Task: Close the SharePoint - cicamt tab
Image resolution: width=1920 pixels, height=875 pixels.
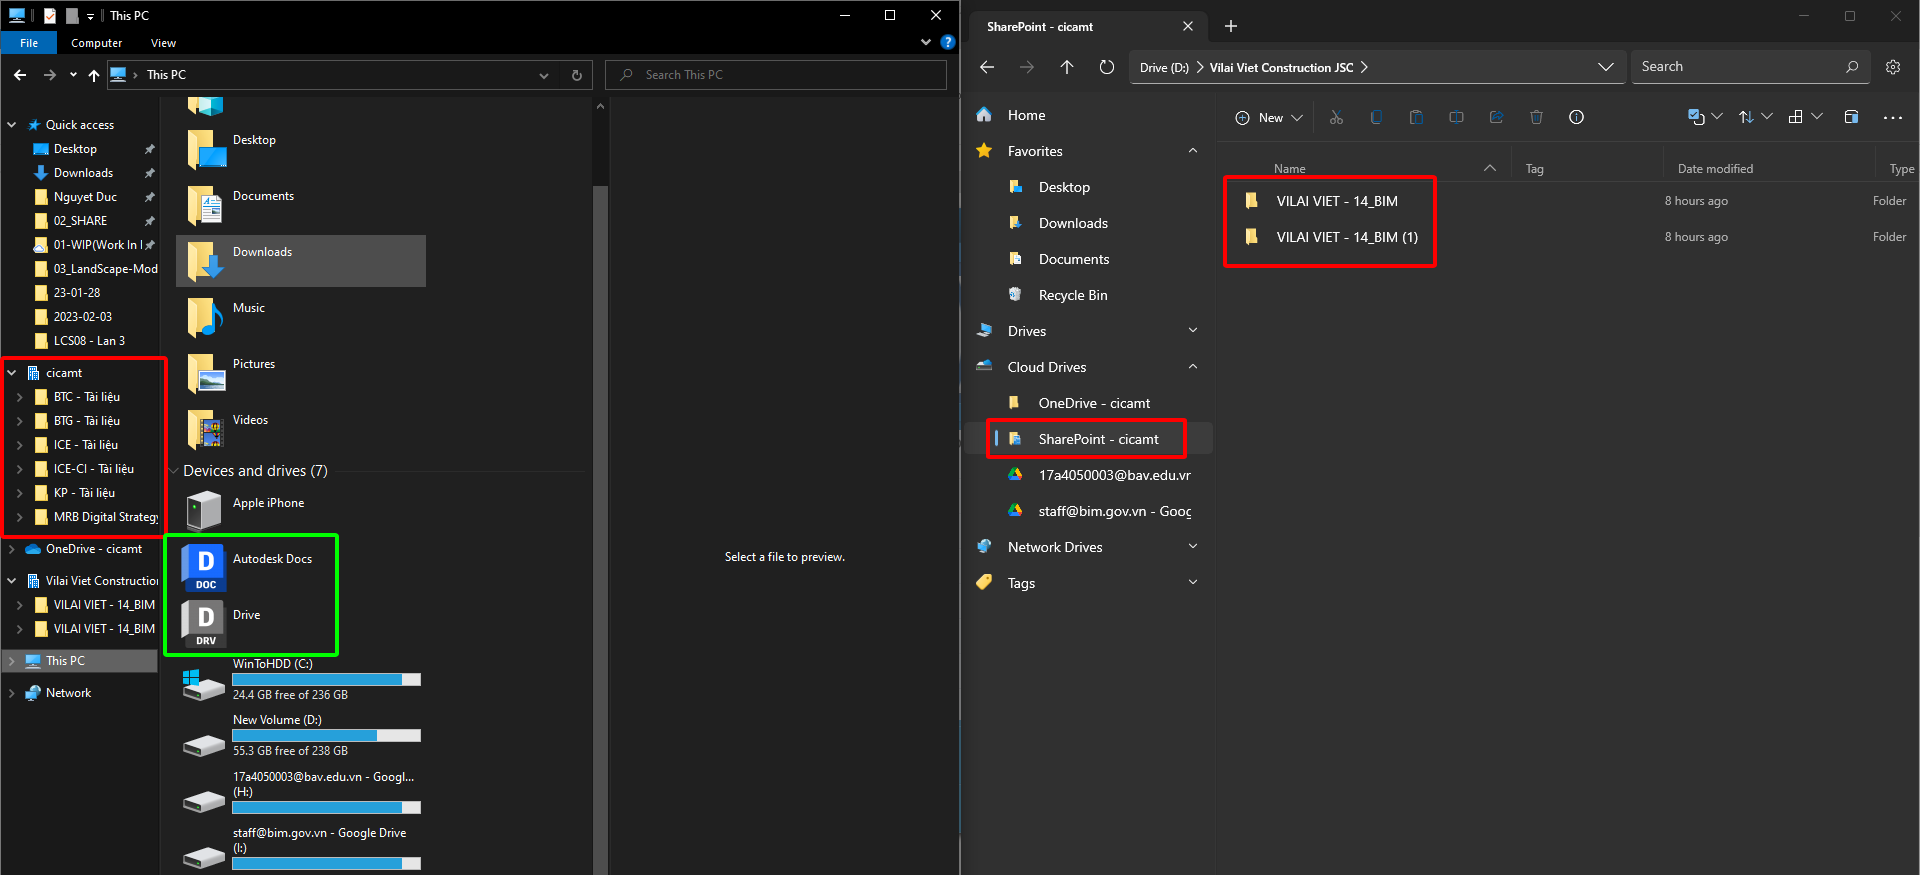Action: coord(1188,26)
